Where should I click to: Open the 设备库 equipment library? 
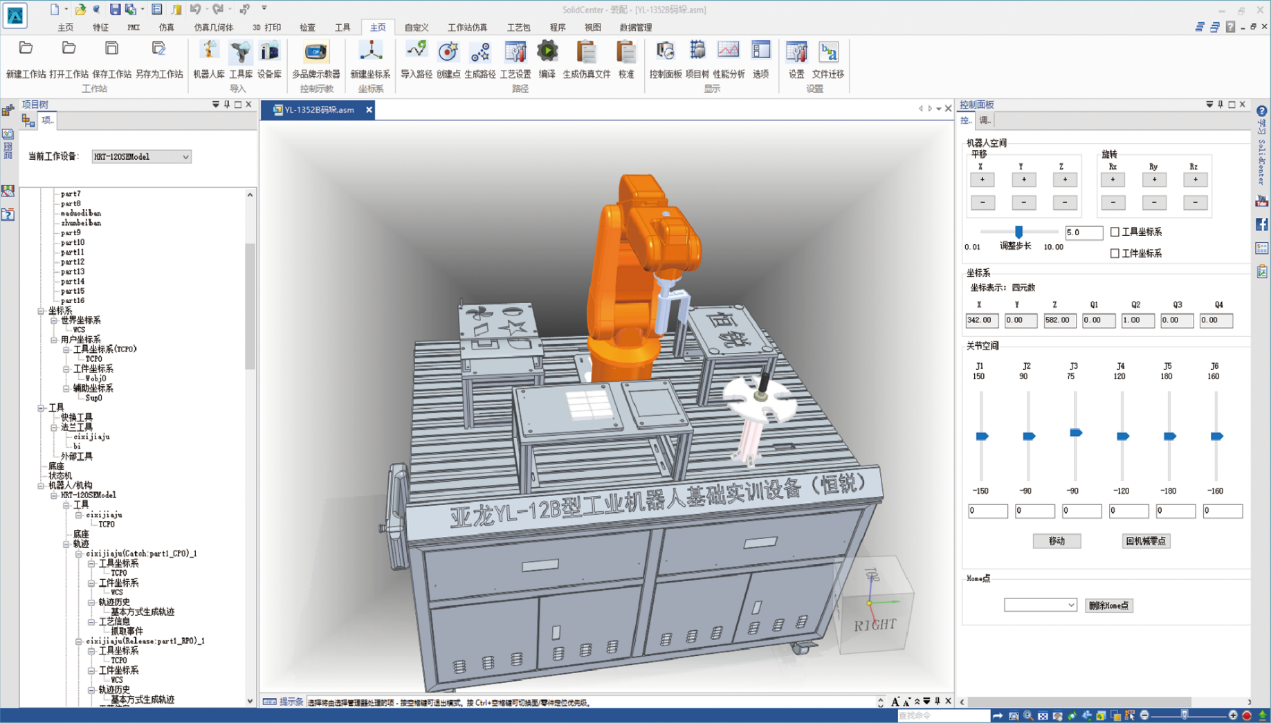269,58
